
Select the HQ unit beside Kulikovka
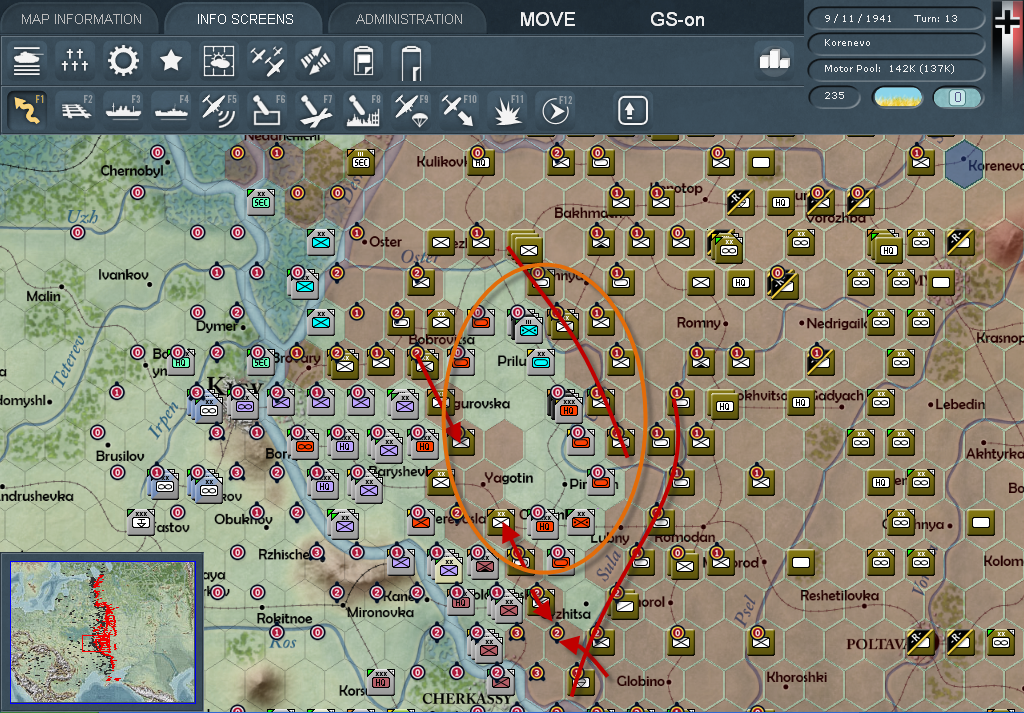[x=481, y=162]
